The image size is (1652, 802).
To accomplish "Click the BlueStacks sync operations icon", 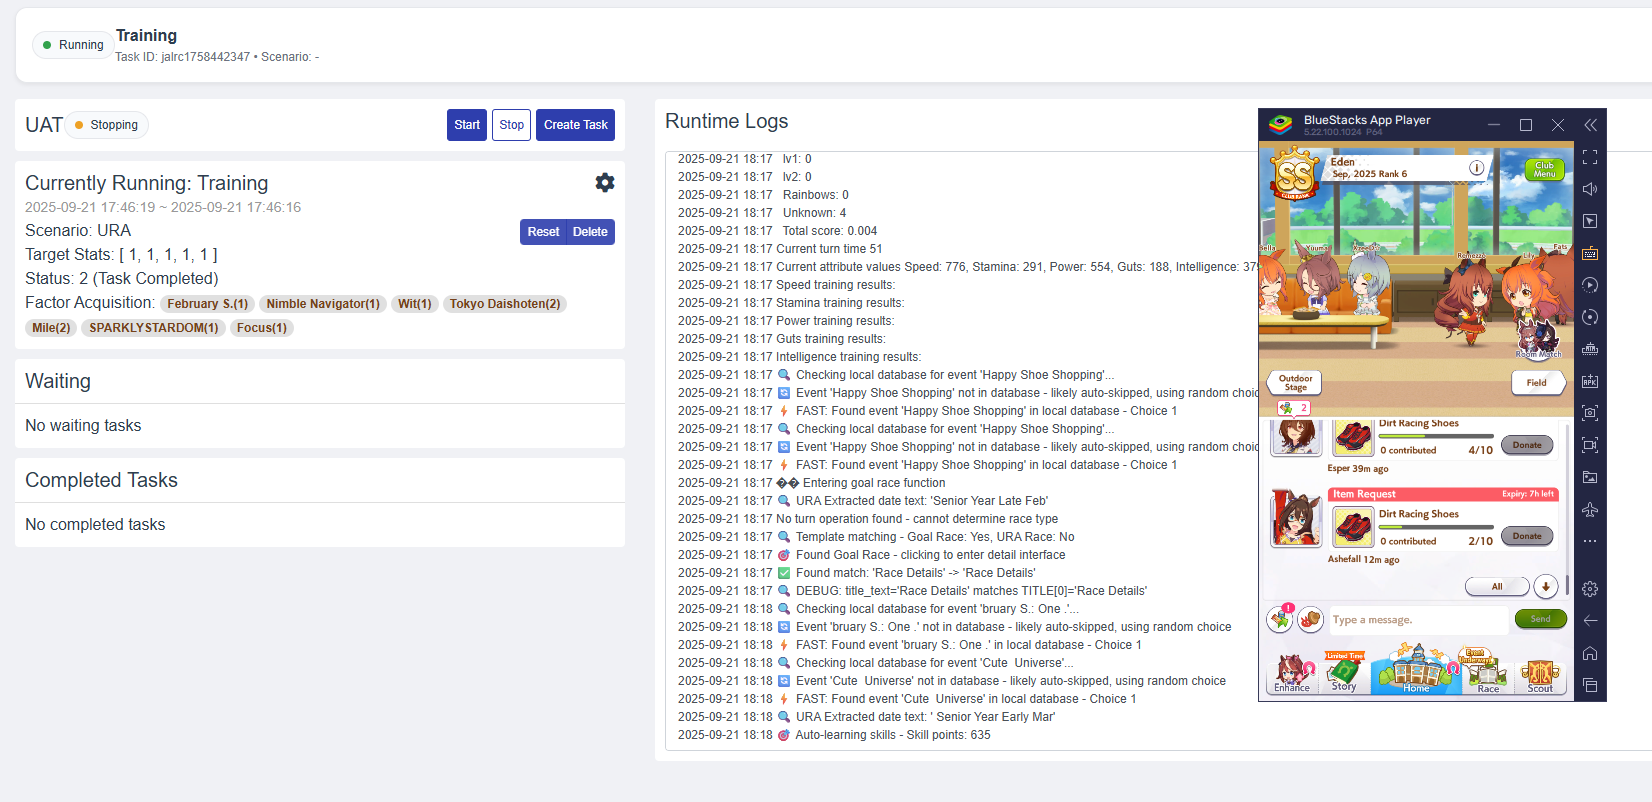I will tap(1590, 317).
